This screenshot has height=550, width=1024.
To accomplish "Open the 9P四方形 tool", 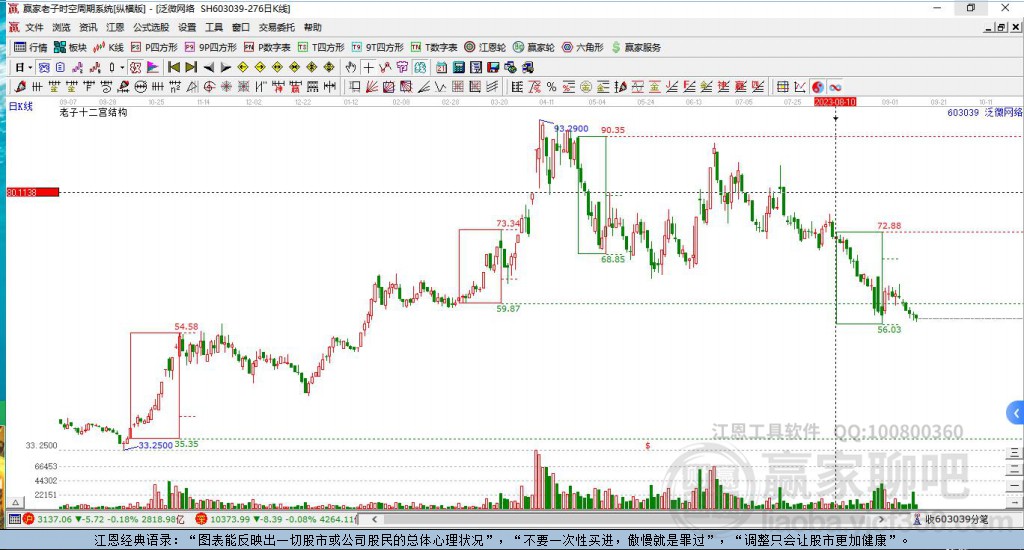I will pos(210,47).
